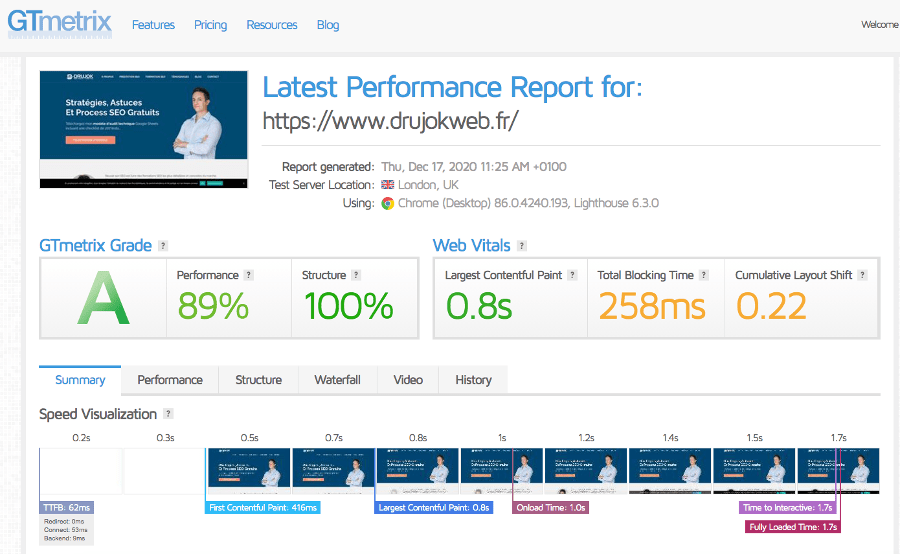Click the Chrome browser icon
Screen dimensions: 900x554
pos(388,203)
